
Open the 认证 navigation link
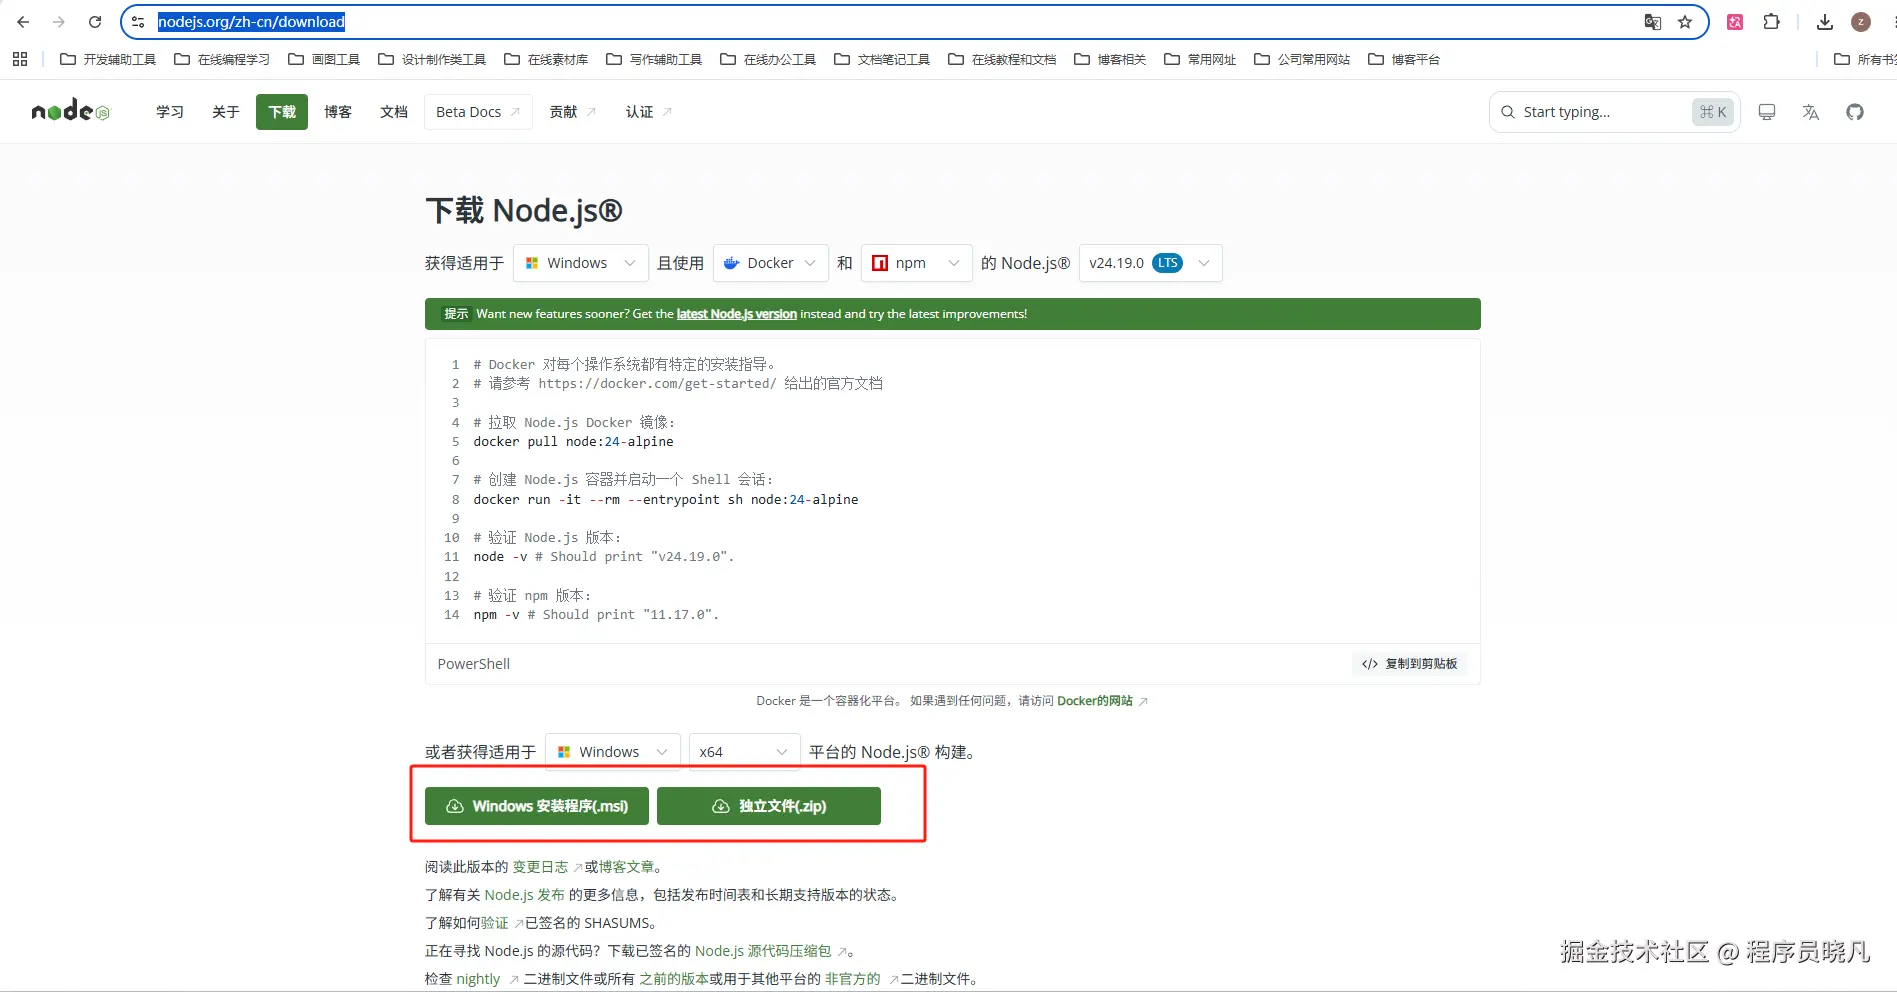[x=648, y=112]
